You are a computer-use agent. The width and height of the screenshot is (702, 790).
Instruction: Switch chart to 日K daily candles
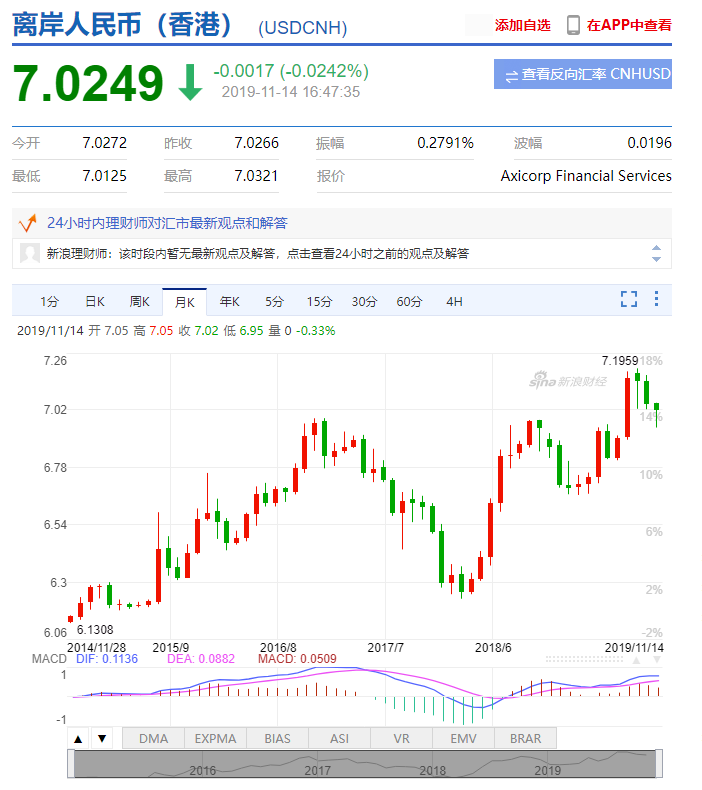click(x=95, y=301)
